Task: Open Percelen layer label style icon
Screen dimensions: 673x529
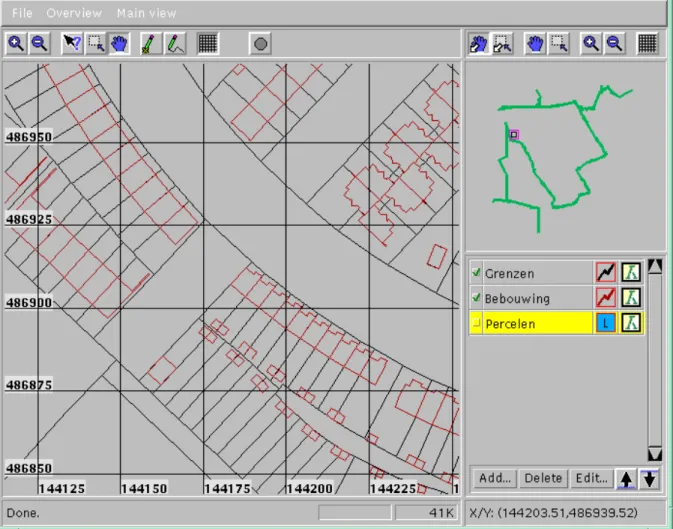Action: (x=631, y=323)
